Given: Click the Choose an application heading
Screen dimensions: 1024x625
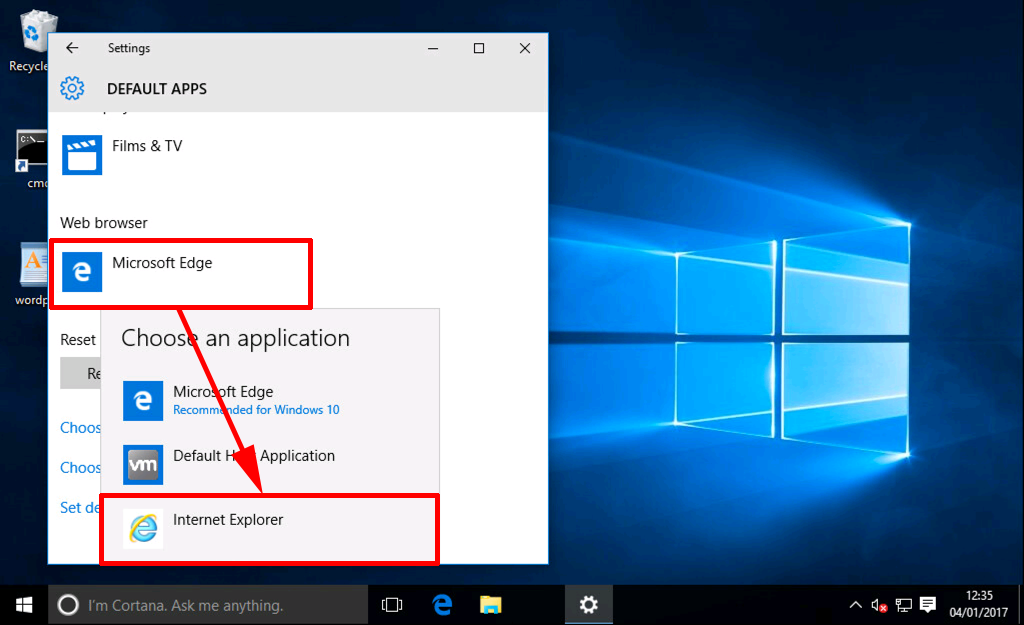Looking at the screenshot, I should click(x=236, y=338).
